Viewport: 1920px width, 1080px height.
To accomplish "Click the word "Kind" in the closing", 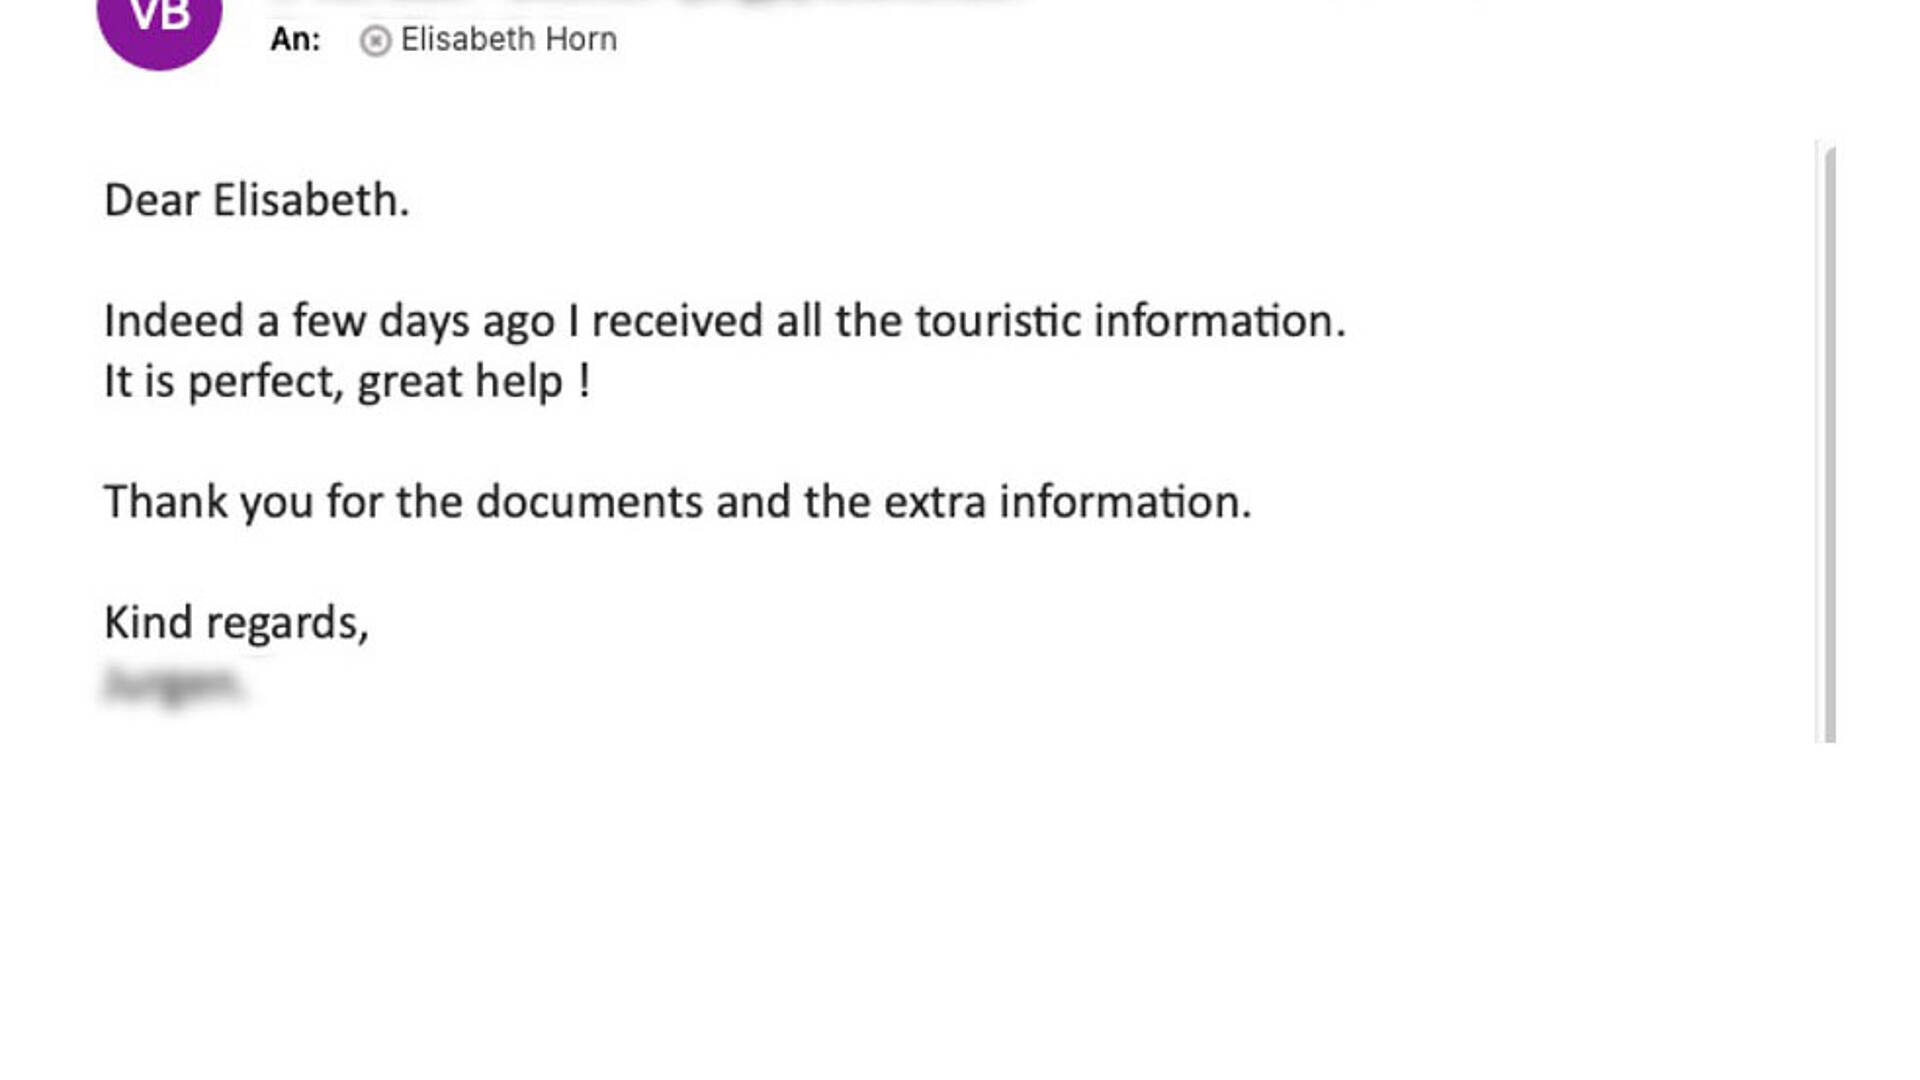I will pos(148,622).
